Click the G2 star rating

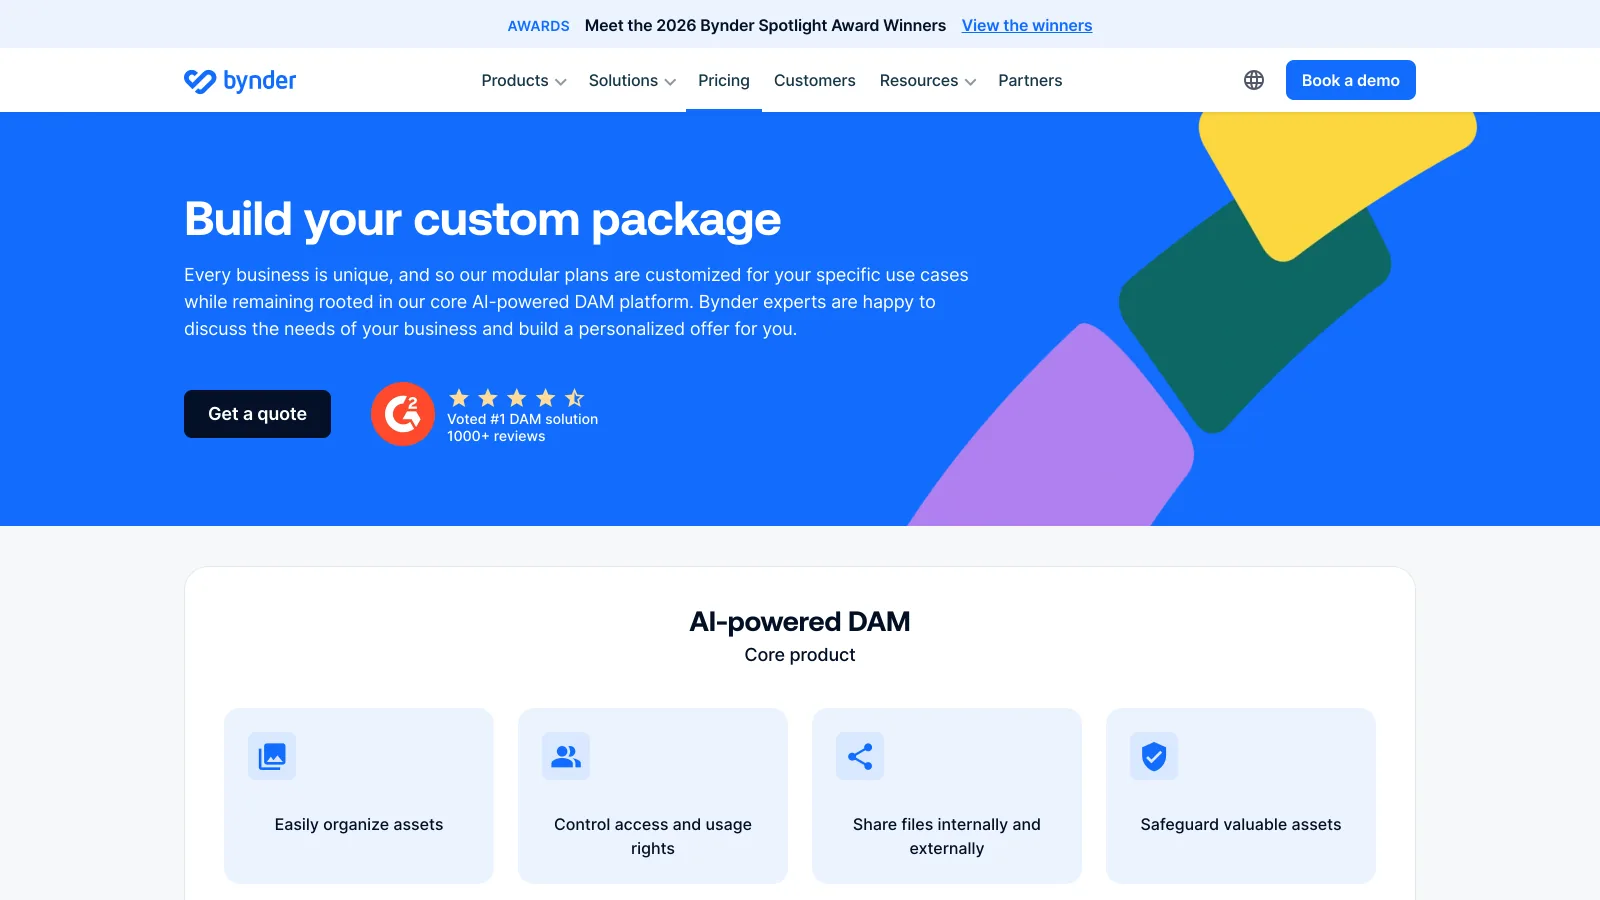coord(516,398)
